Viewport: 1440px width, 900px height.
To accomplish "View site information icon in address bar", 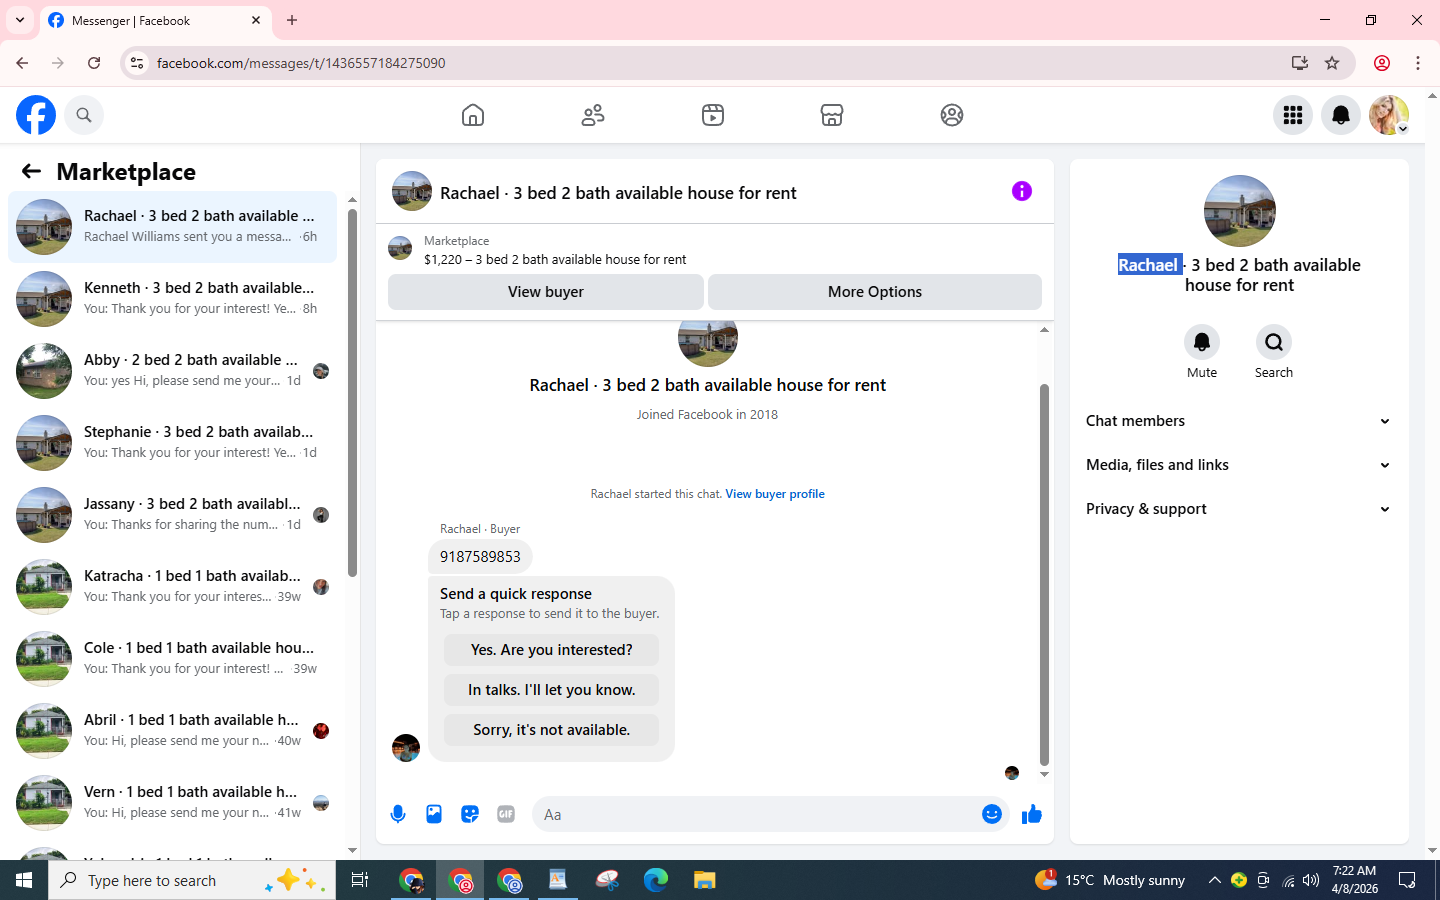I will [x=137, y=63].
